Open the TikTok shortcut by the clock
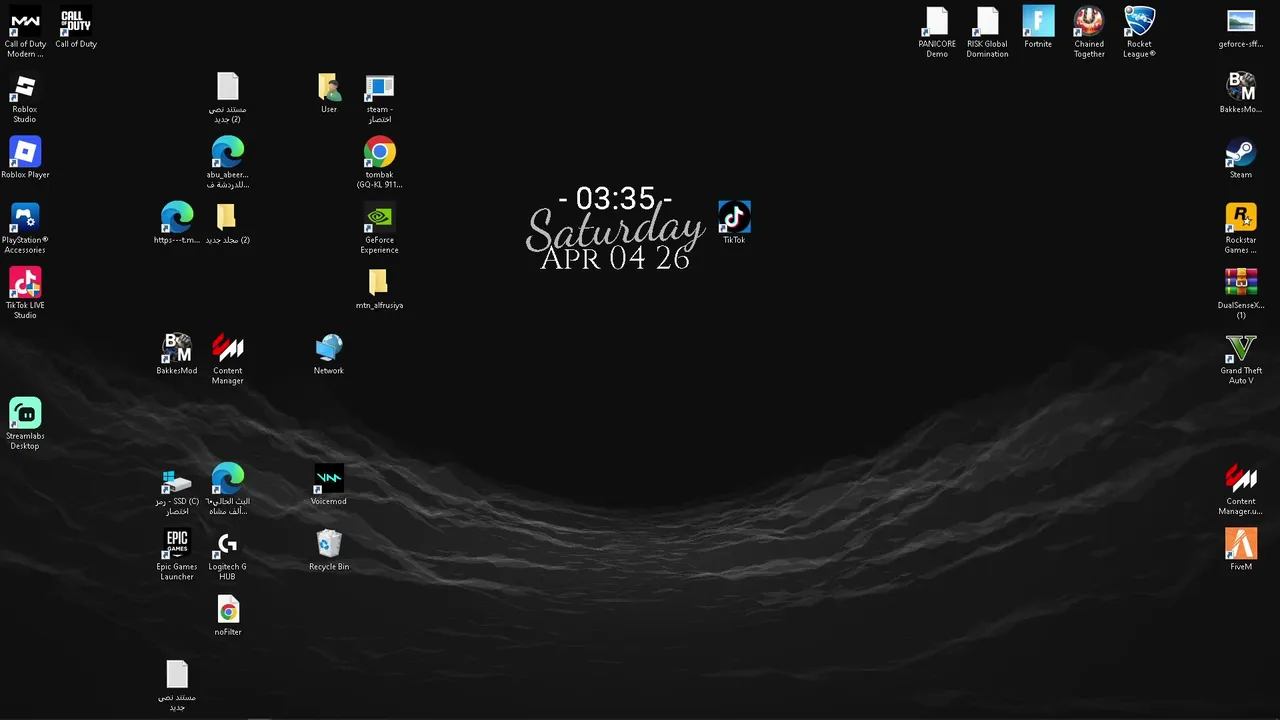This screenshot has height=720, width=1280. [734, 223]
